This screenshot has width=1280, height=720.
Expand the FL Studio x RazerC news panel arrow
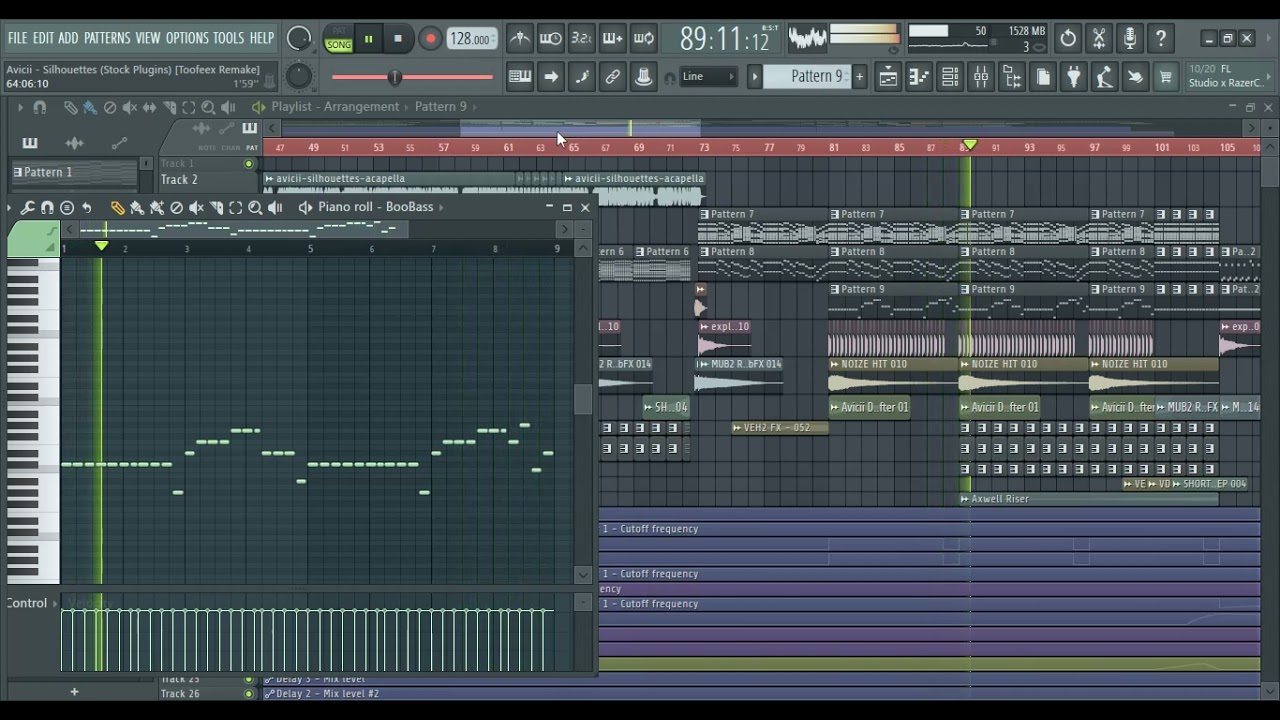pos(1271,76)
